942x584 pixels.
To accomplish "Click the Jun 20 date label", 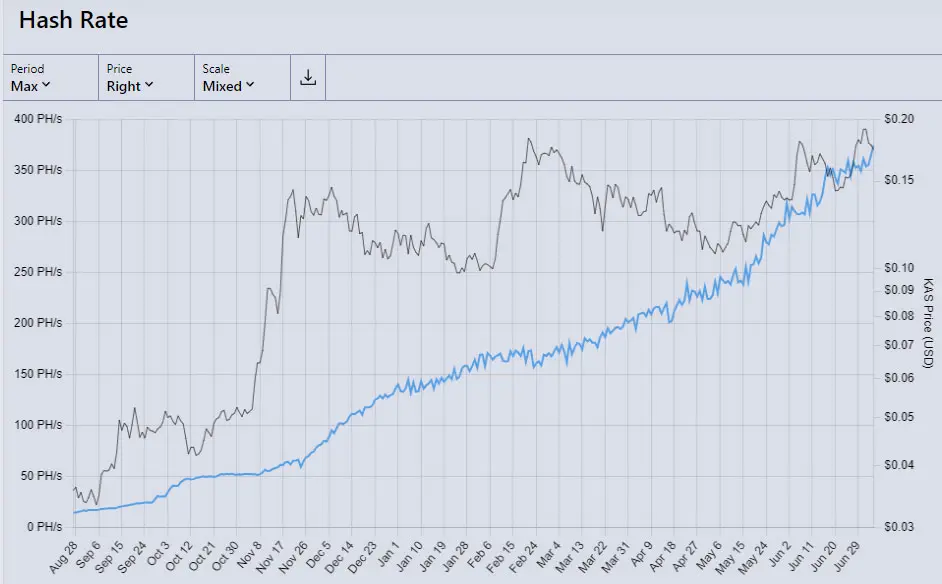I will click(824, 556).
